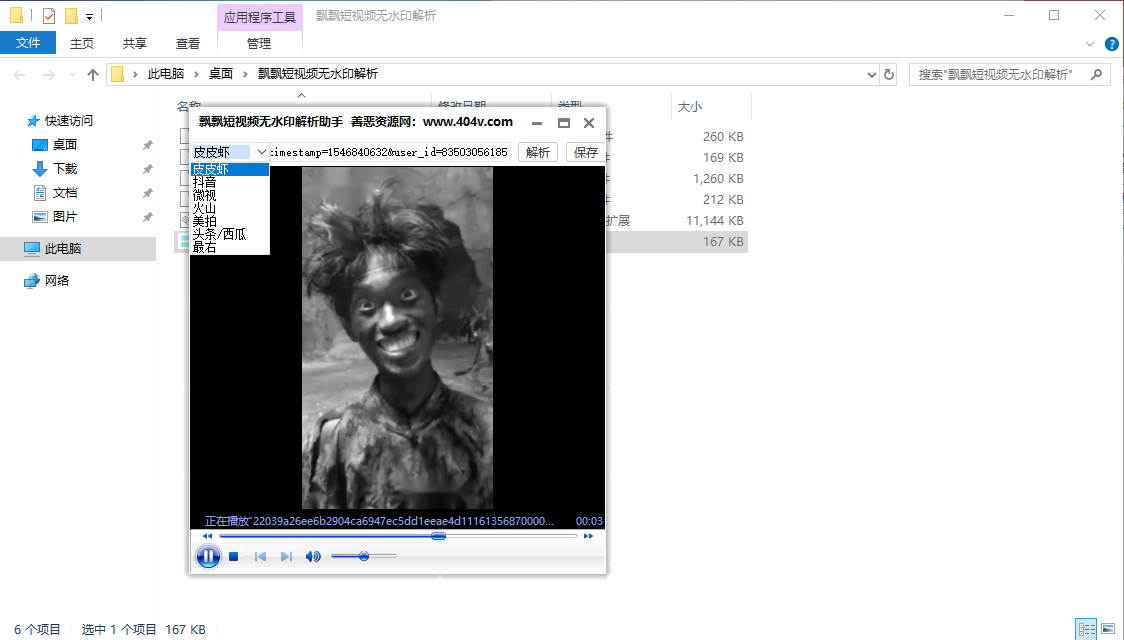1124x640 pixels.
Task: Open the platform combo box arrow
Action: coord(262,152)
